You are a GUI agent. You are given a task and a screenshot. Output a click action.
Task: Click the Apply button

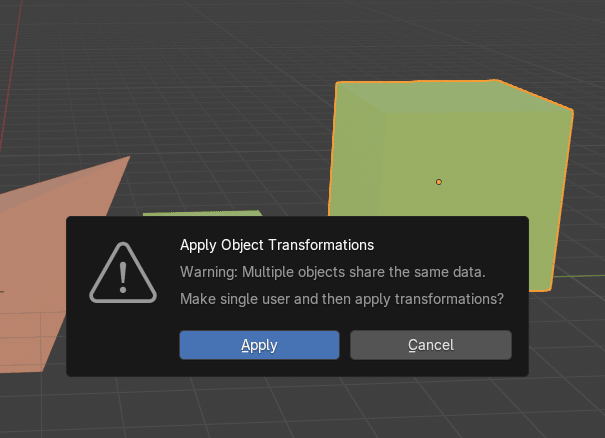[x=259, y=345]
